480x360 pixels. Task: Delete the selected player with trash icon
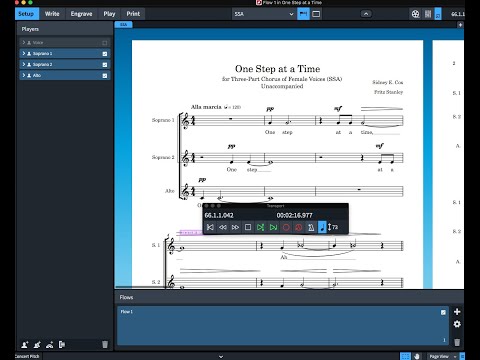click(105, 344)
